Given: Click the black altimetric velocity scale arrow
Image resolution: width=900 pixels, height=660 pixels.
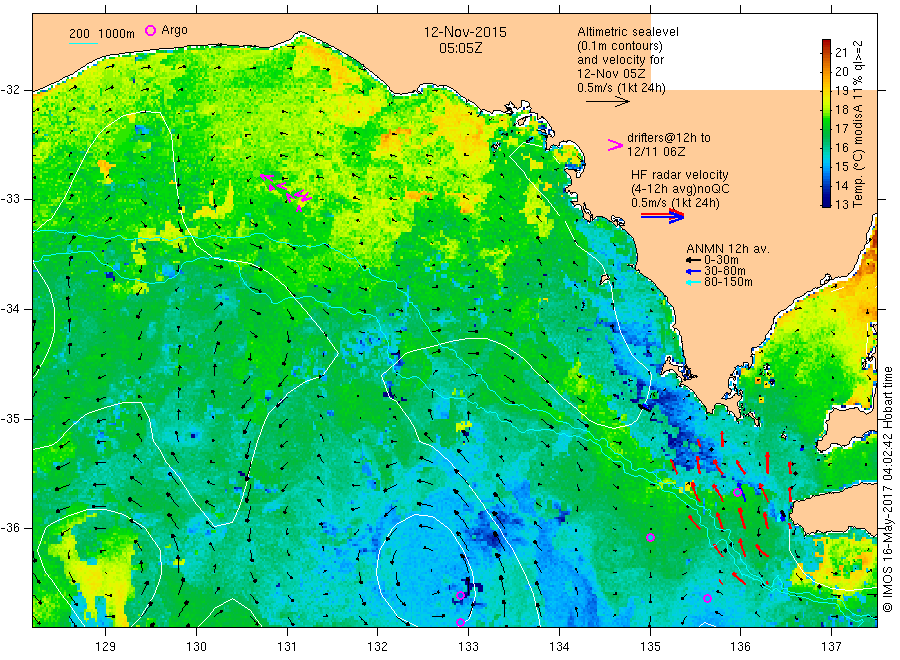Looking at the screenshot, I should [x=608, y=102].
